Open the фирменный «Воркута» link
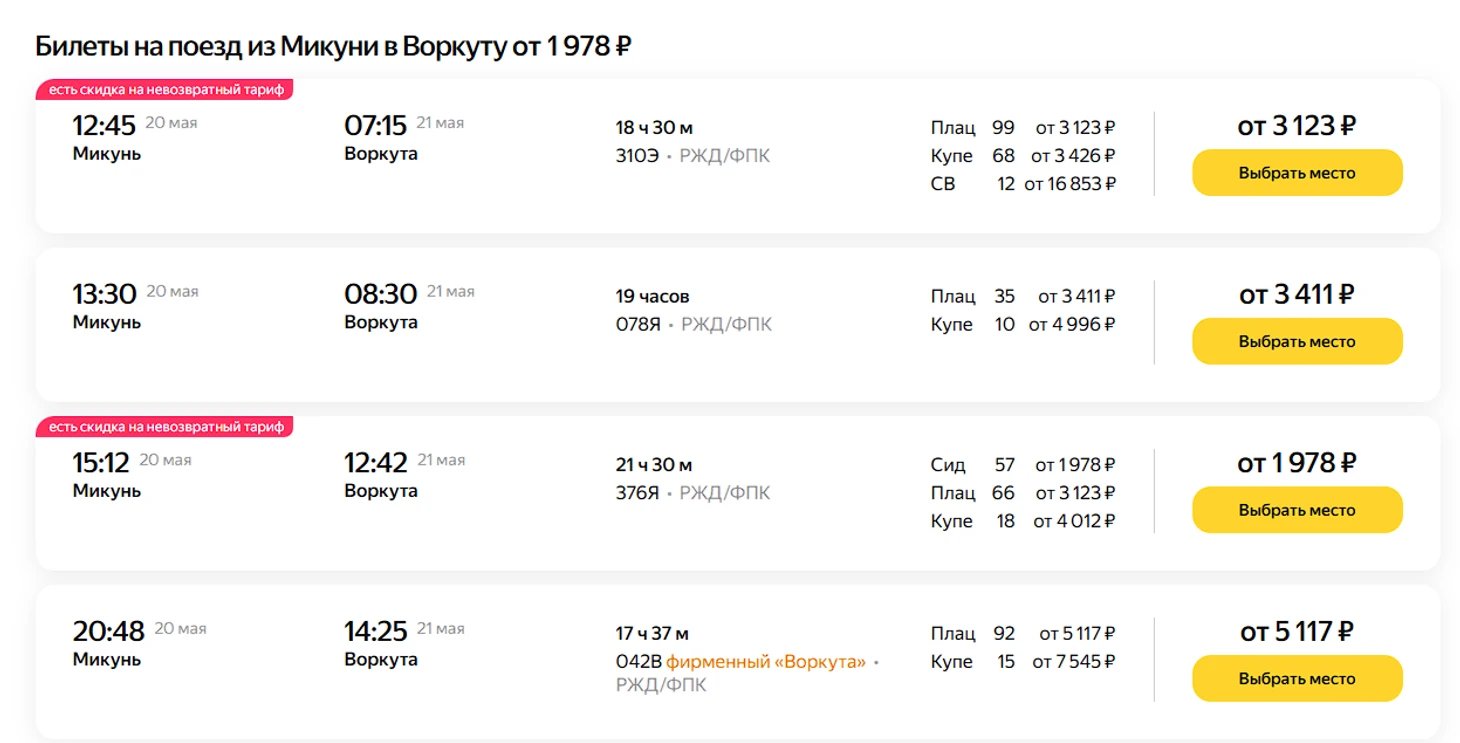This screenshot has width=1460, height=743. tap(765, 661)
